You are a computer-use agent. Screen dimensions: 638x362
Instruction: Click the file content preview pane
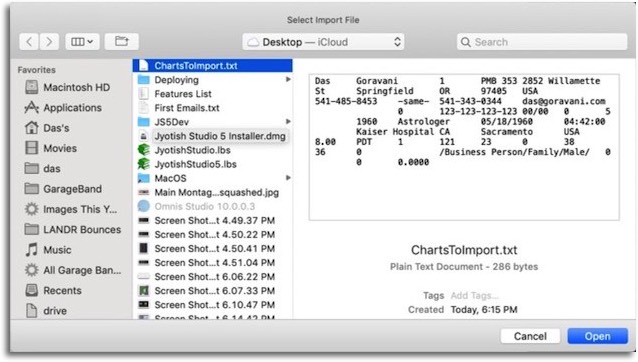[x=464, y=147]
